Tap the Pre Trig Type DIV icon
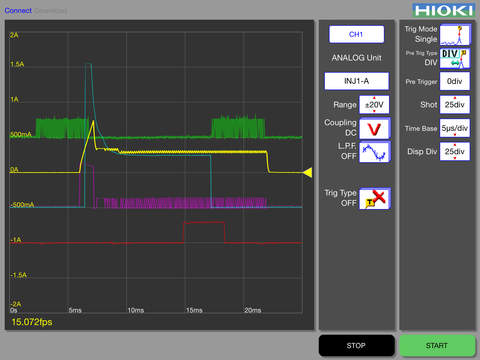The width and height of the screenshot is (480, 360). (x=455, y=58)
